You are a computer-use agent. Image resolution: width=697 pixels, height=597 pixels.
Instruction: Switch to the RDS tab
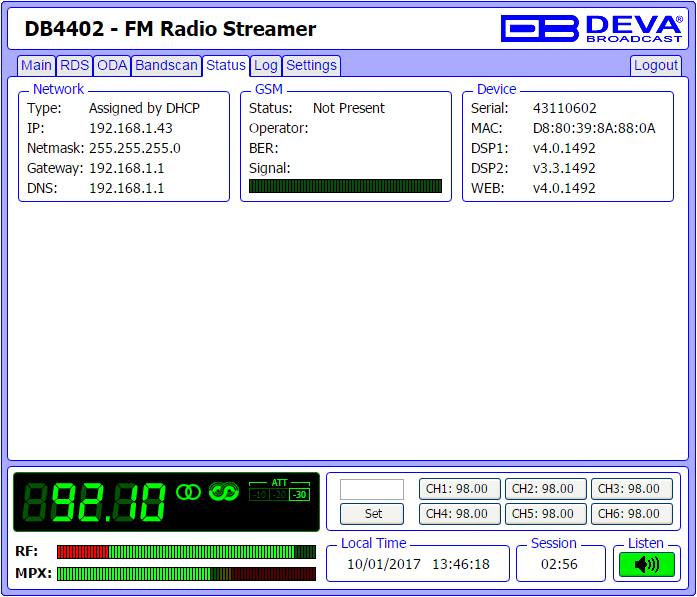point(74,66)
